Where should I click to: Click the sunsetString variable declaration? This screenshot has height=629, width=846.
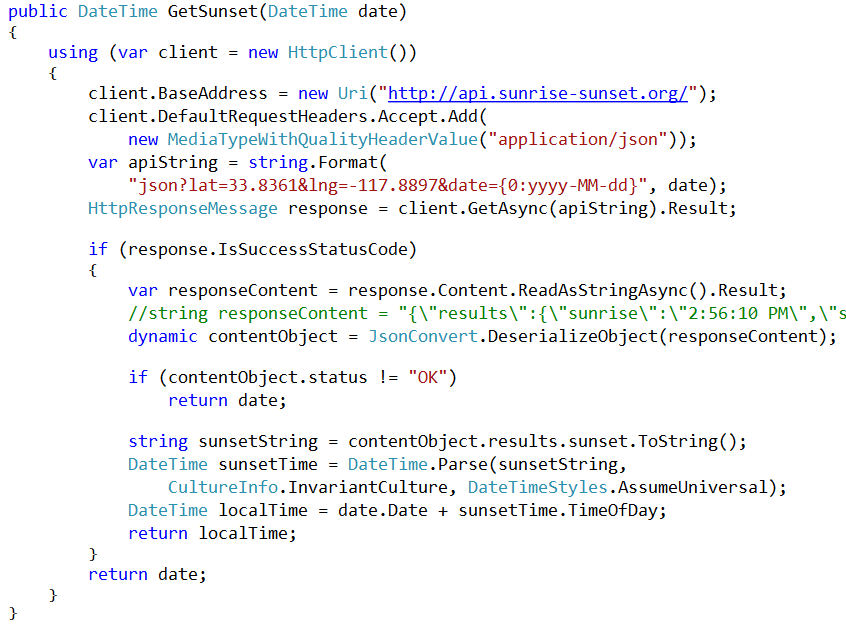(x=258, y=441)
